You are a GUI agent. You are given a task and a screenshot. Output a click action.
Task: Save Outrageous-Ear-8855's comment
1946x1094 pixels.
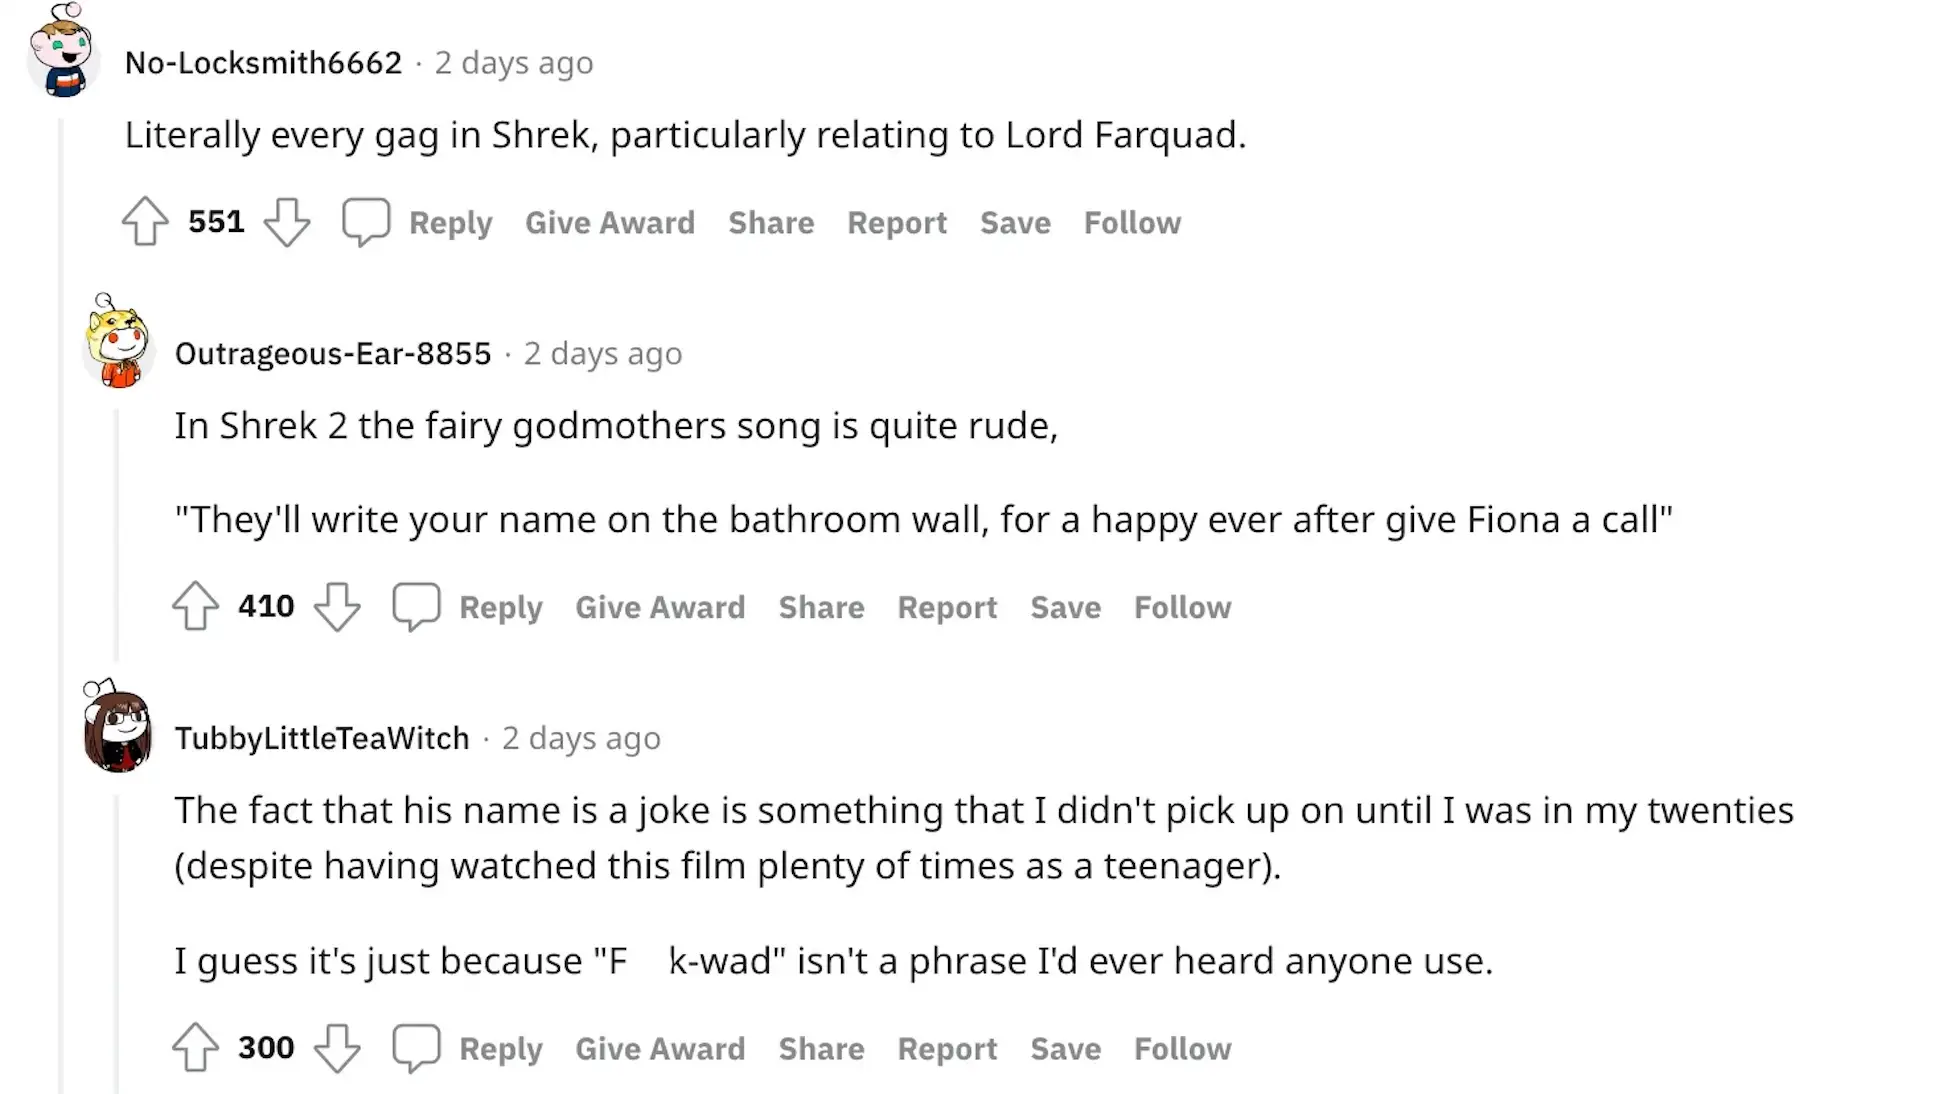click(x=1064, y=606)
